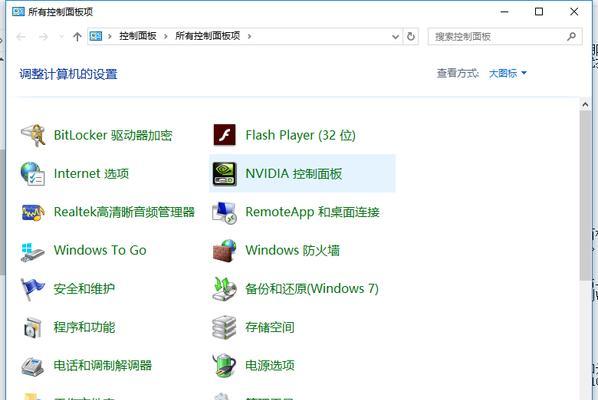Open the BitLocker drive encryption icon
The width and height of the screenshot is (598, 400).
click(x=33, y=135)
